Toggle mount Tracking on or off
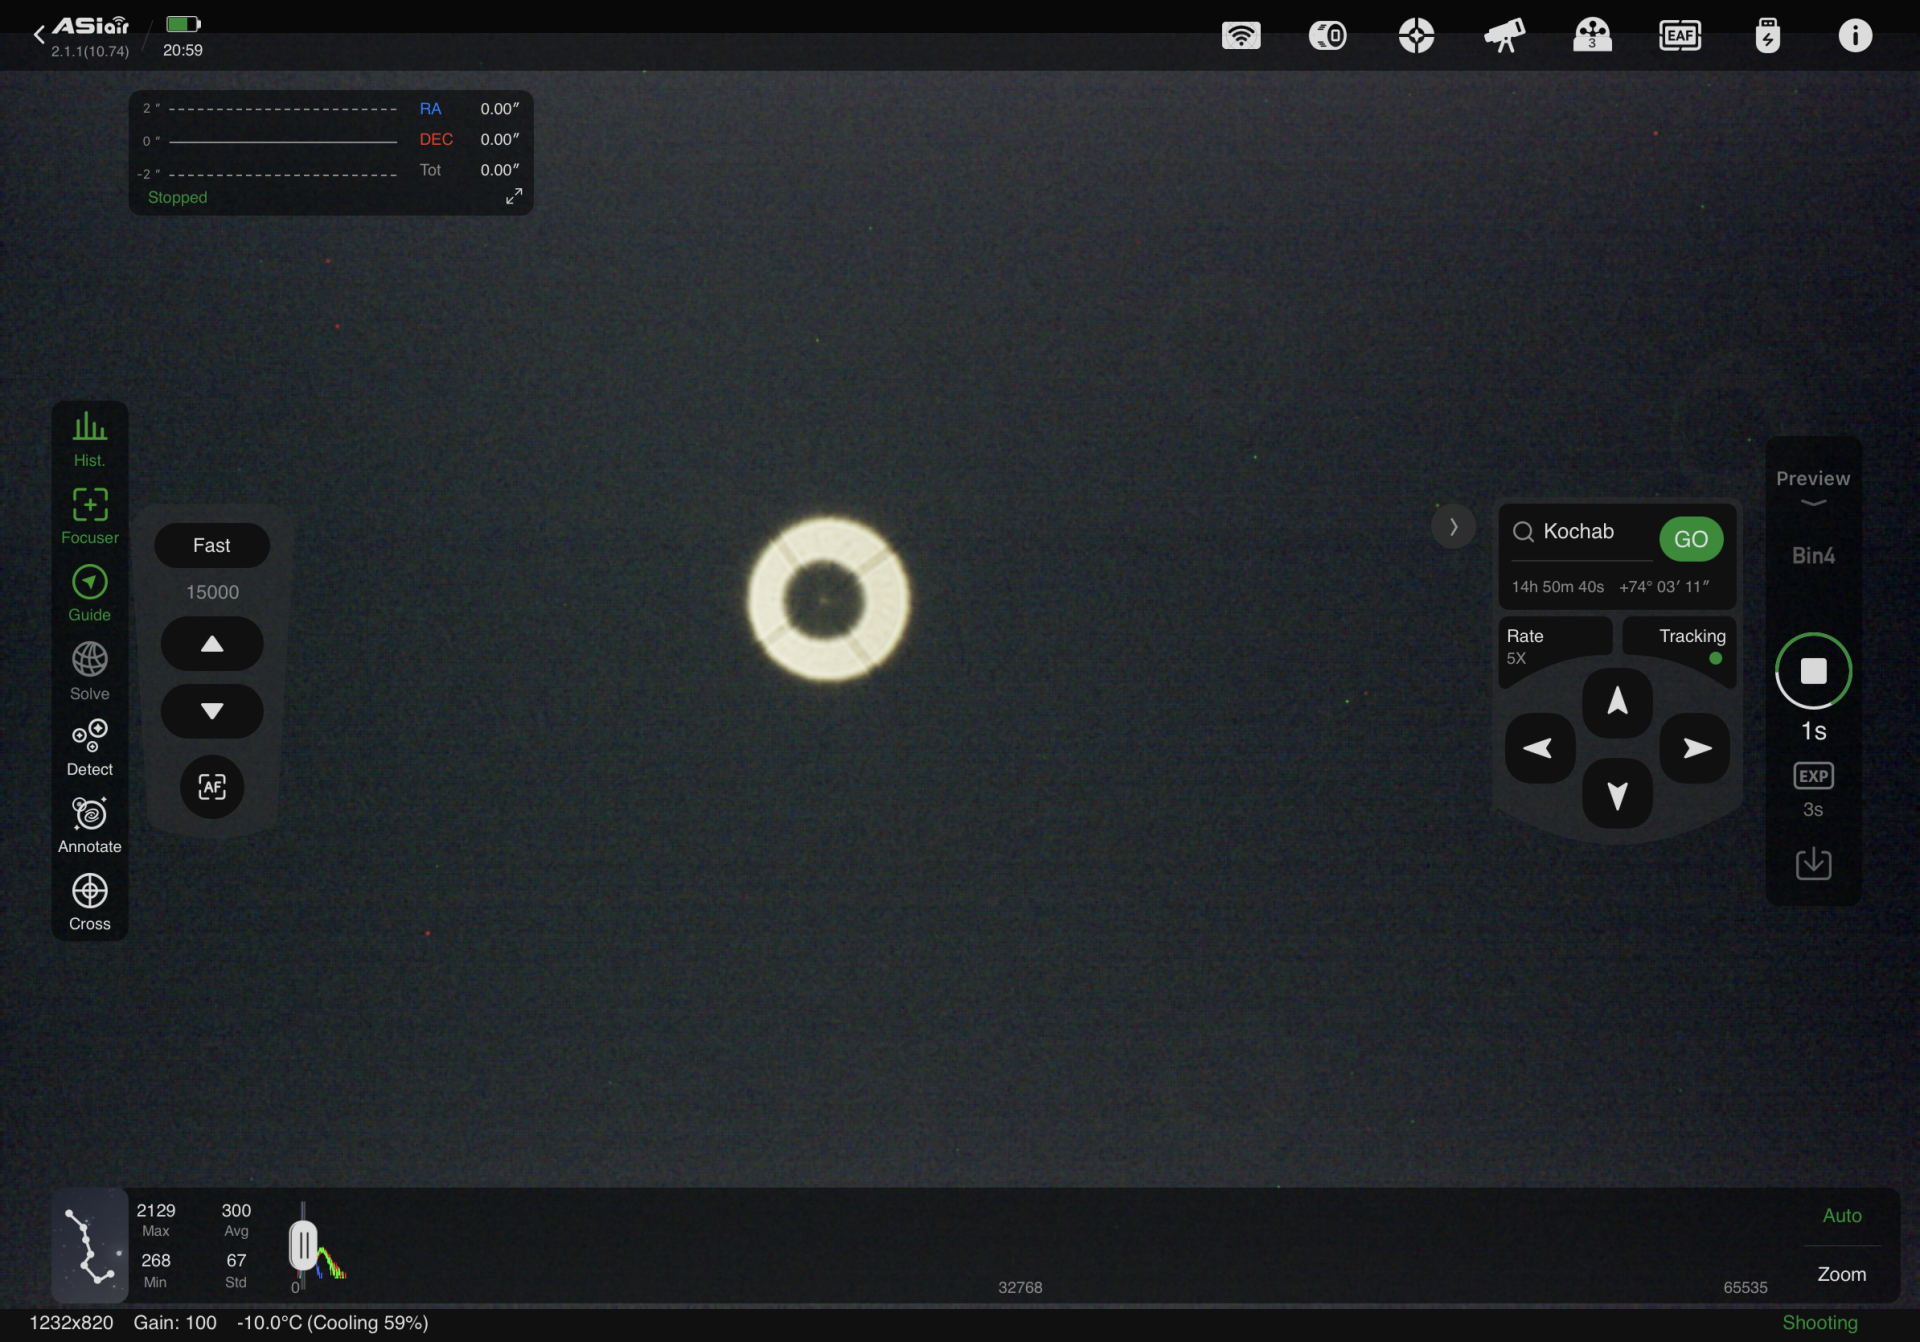The height and width of the screenshot is (1342, 1920). pyautogui.click(x=1680, y=646)
